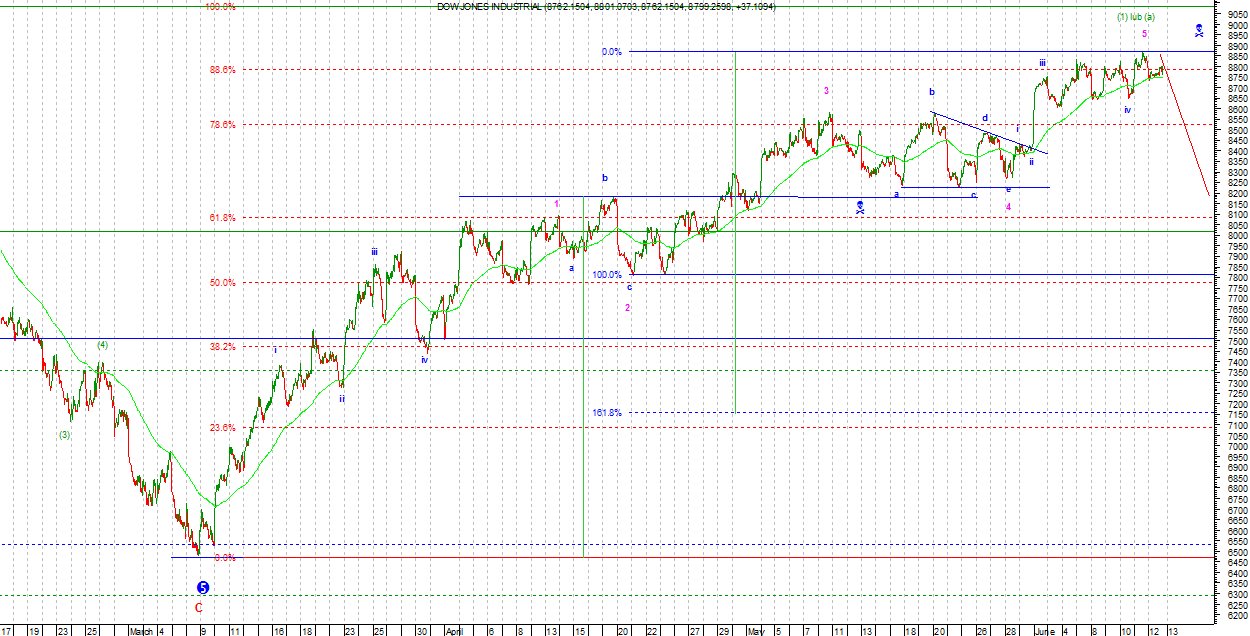The image size is (1250, 636).
Task: Select the green (3) wave label
Action: (x=64, y=434)
